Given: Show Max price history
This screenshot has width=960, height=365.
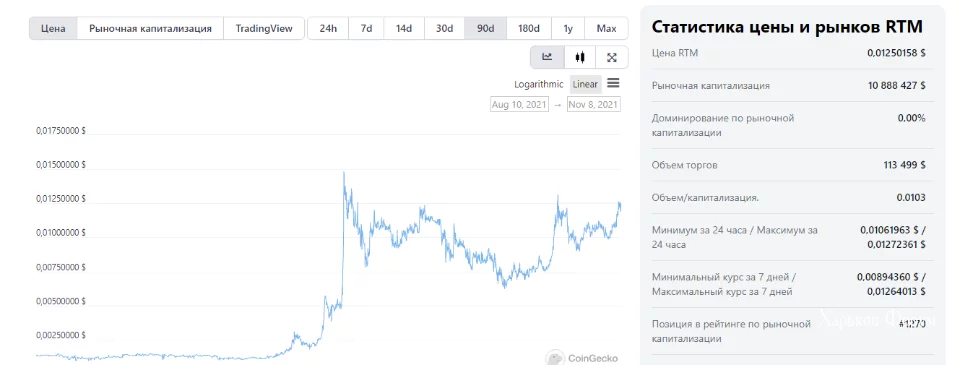Looking at the screenshot, I should click(x=606, y=28).
